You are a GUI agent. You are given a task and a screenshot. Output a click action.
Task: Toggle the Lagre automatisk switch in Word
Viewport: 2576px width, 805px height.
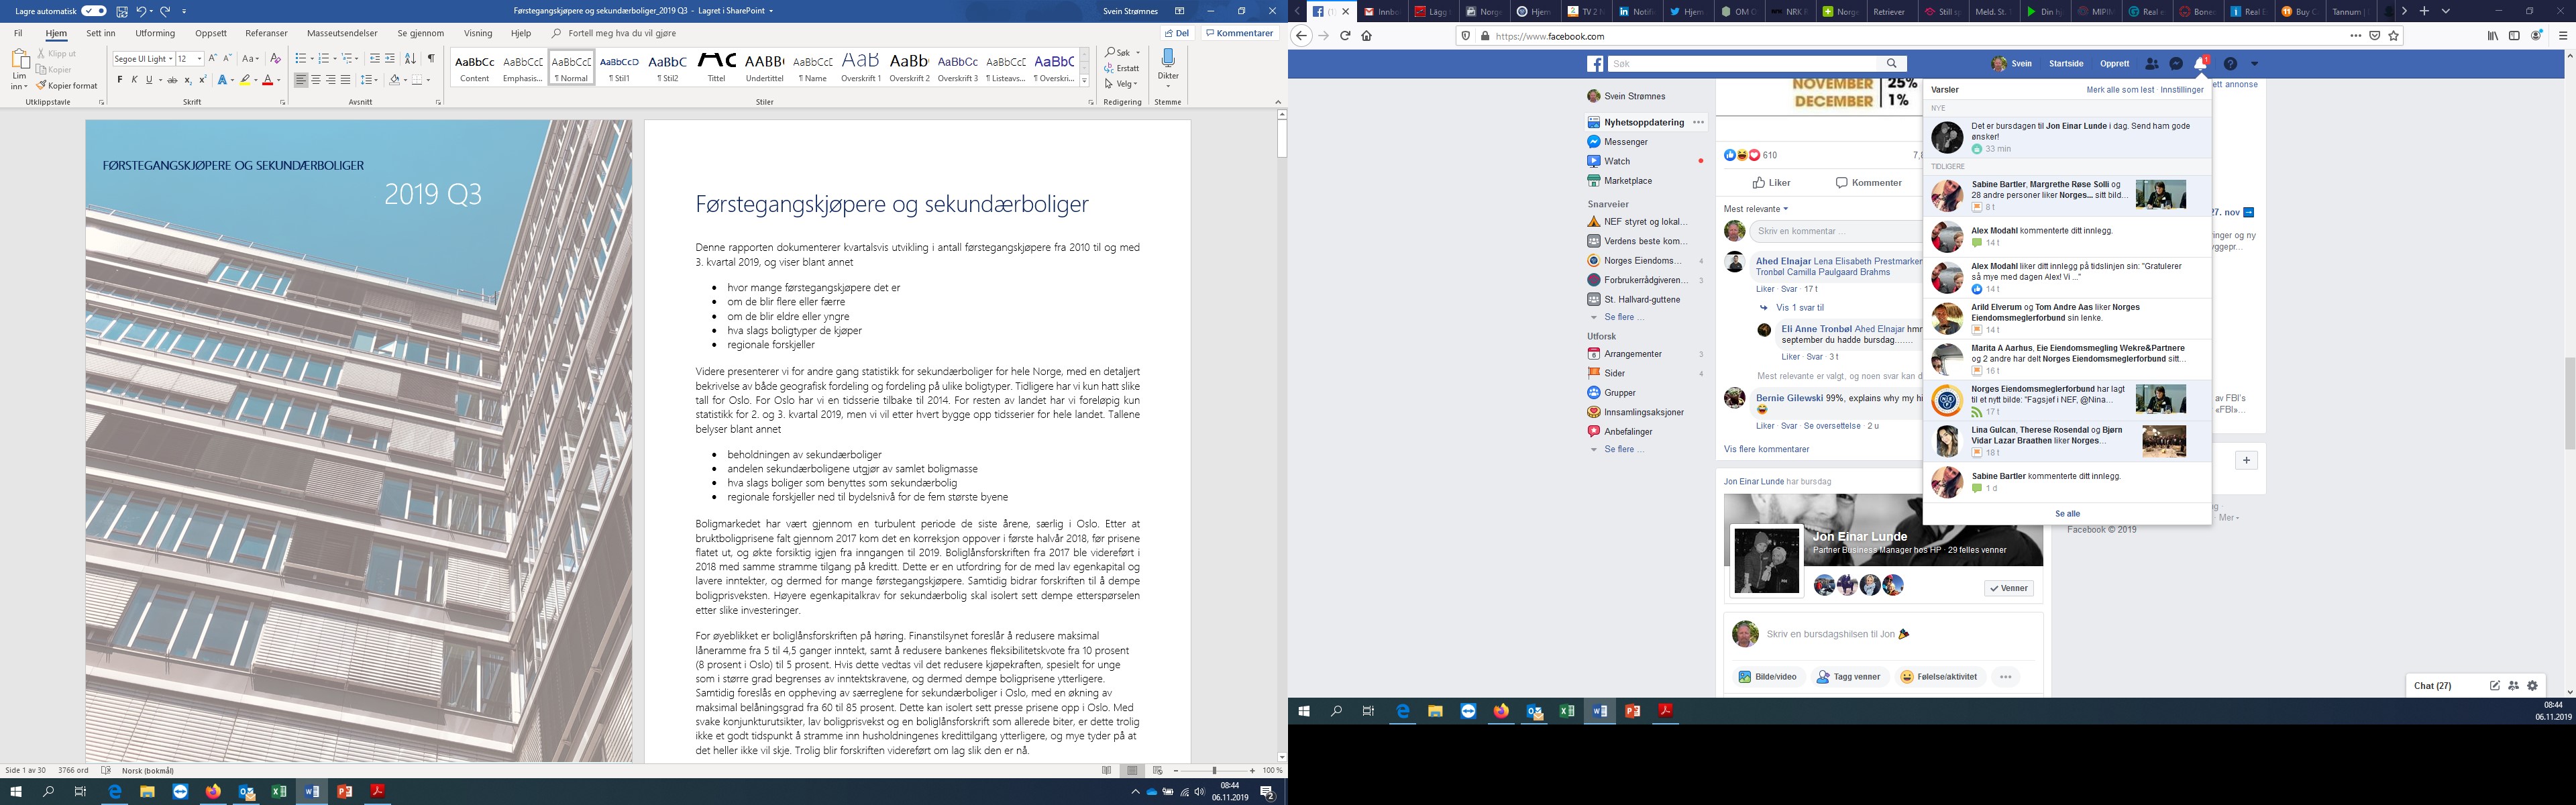coord(94,11)
